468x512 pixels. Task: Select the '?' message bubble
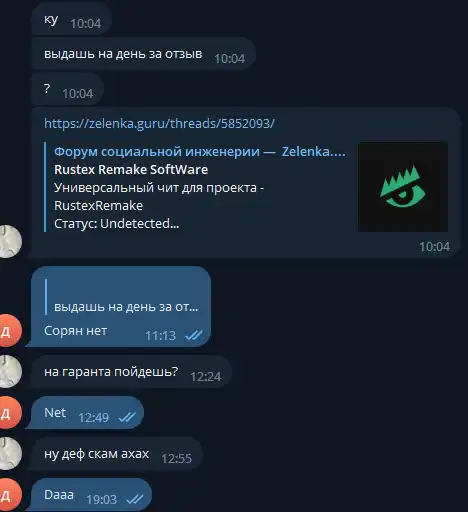(67, 89)
